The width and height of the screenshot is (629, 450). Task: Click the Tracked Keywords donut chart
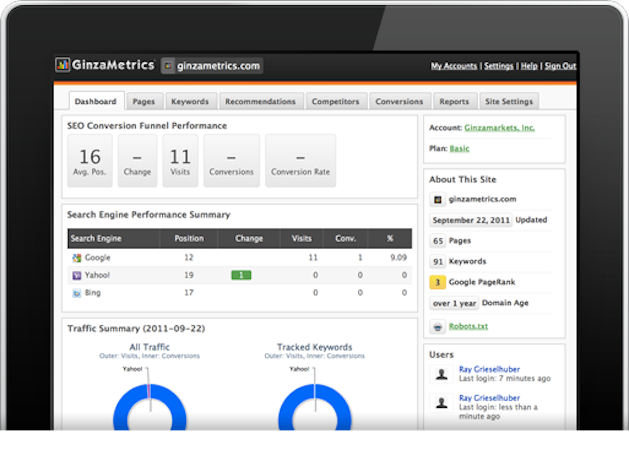pyautogui.click(x=315, y=407)
